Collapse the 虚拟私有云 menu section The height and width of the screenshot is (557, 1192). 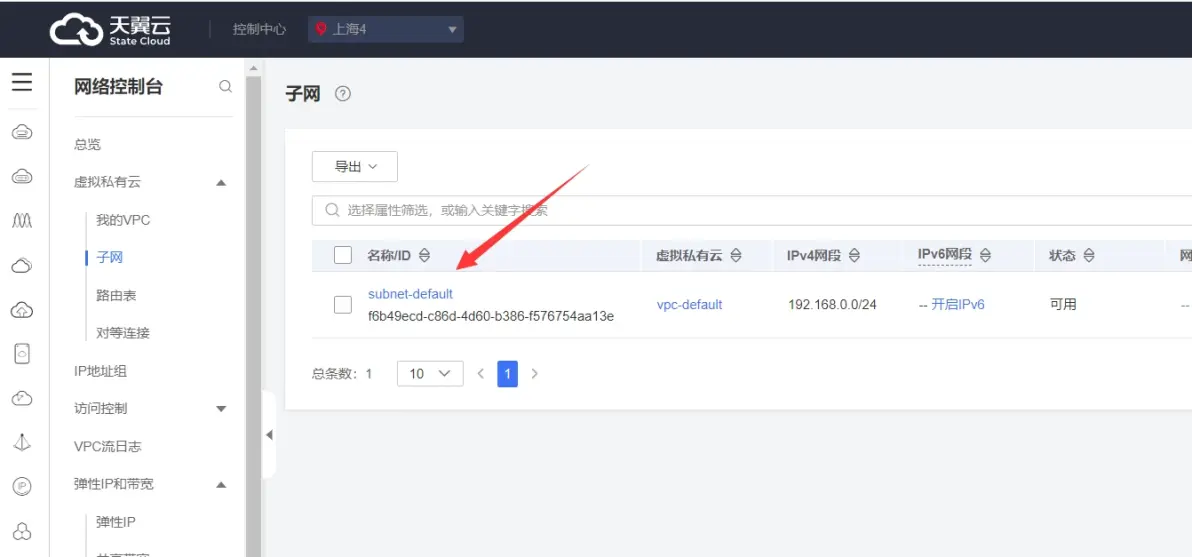coord(221,182)
